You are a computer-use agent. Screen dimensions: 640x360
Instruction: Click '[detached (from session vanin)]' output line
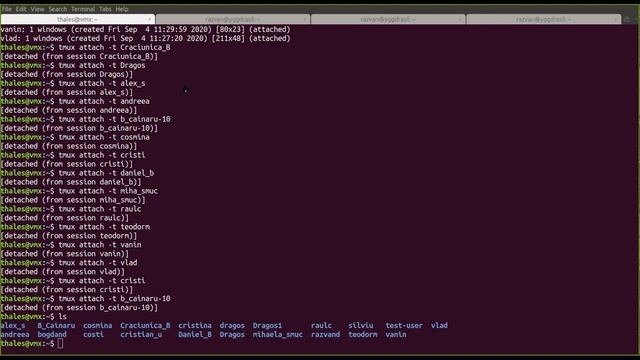pyautogui.click(x=64, y=254)
